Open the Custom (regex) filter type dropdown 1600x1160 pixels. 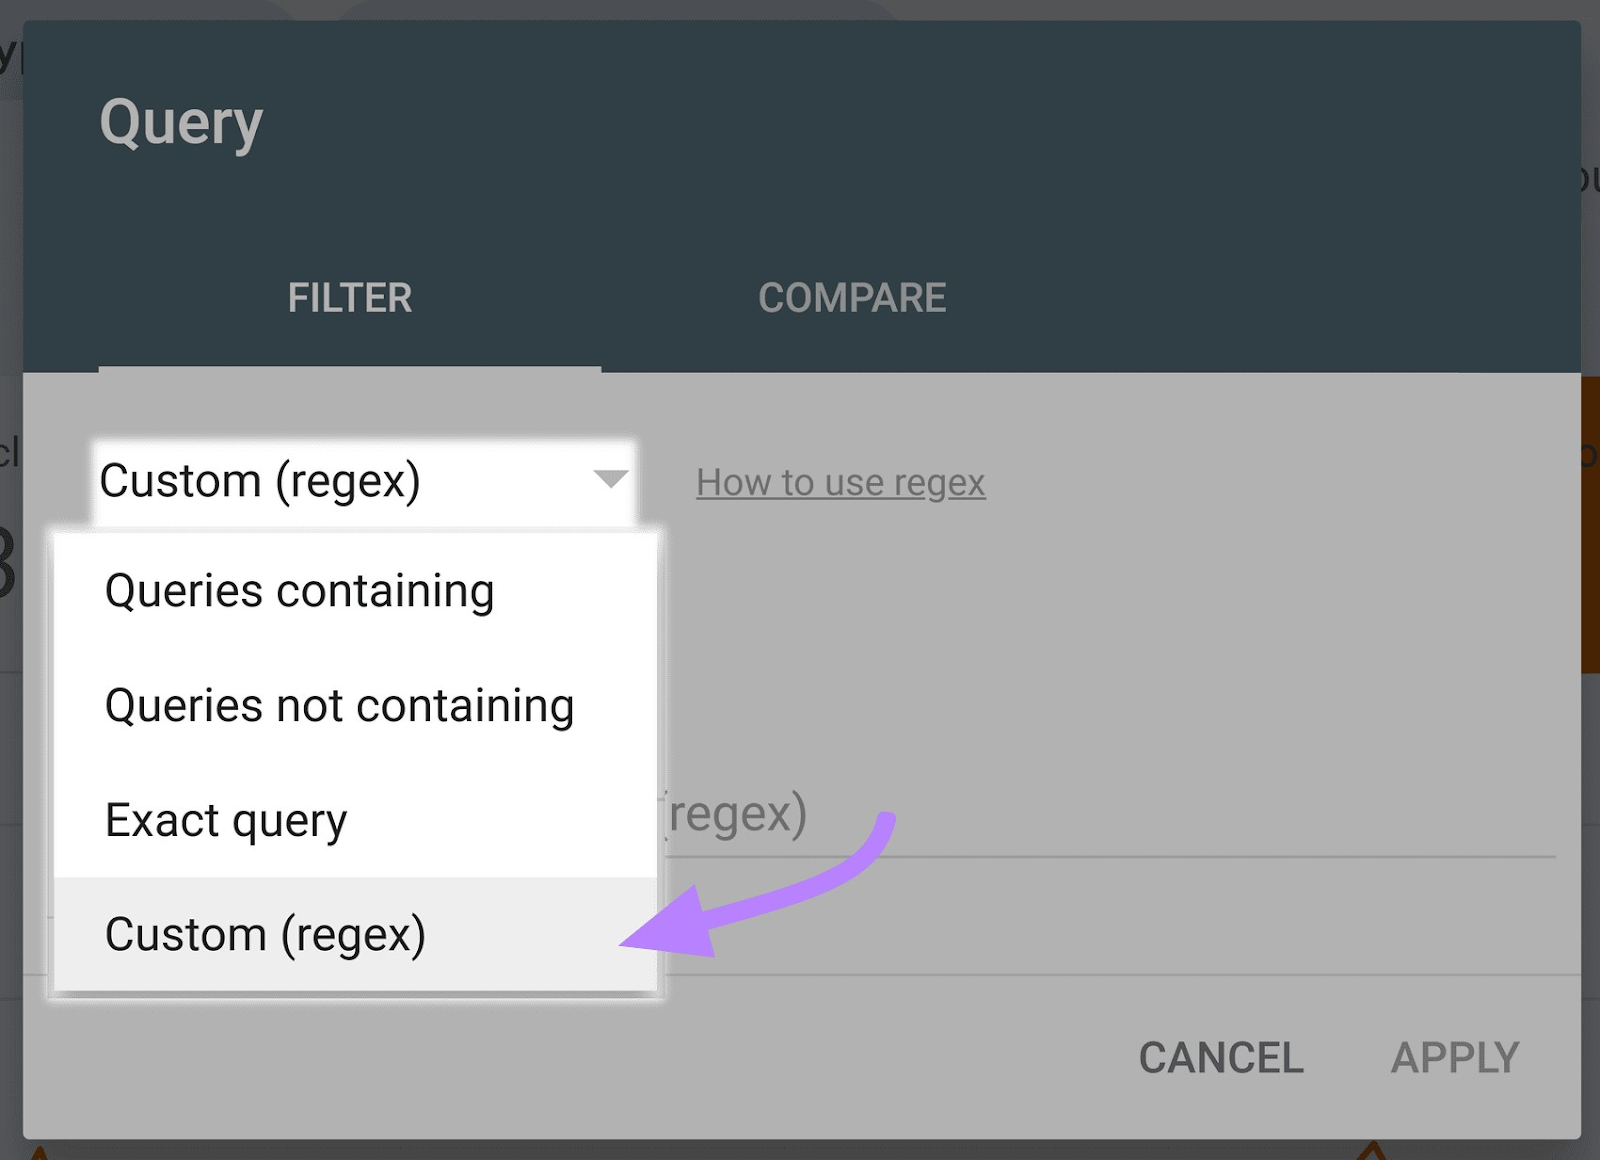tap(365, 482)
